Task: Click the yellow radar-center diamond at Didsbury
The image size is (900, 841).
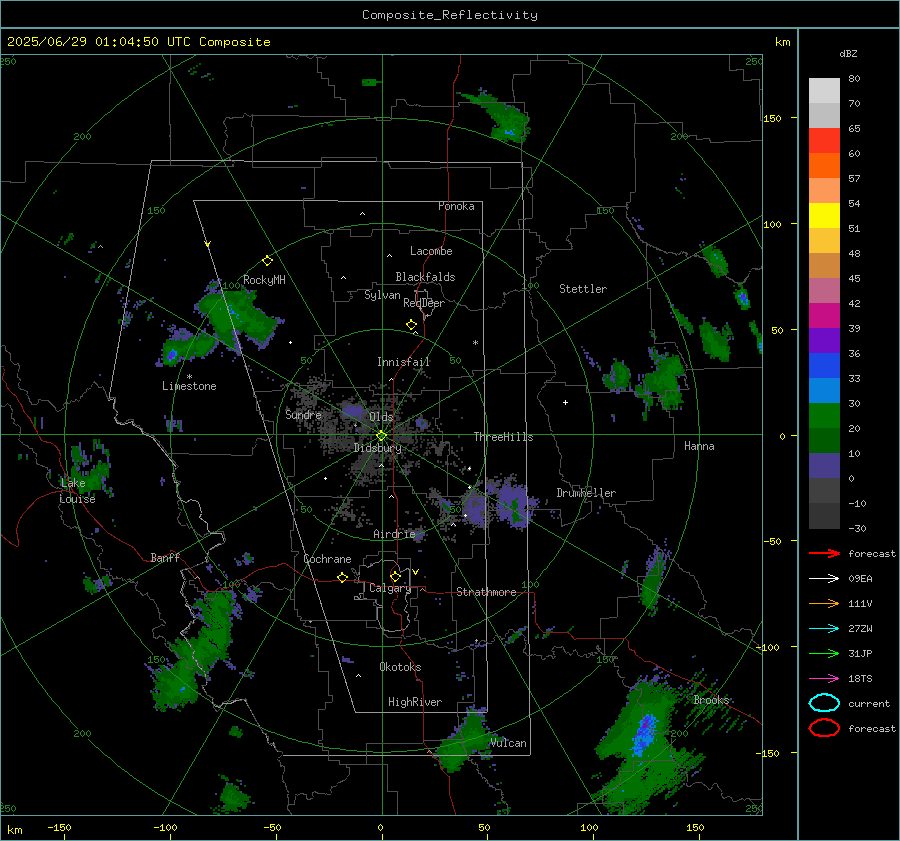Action: point(381,436)
